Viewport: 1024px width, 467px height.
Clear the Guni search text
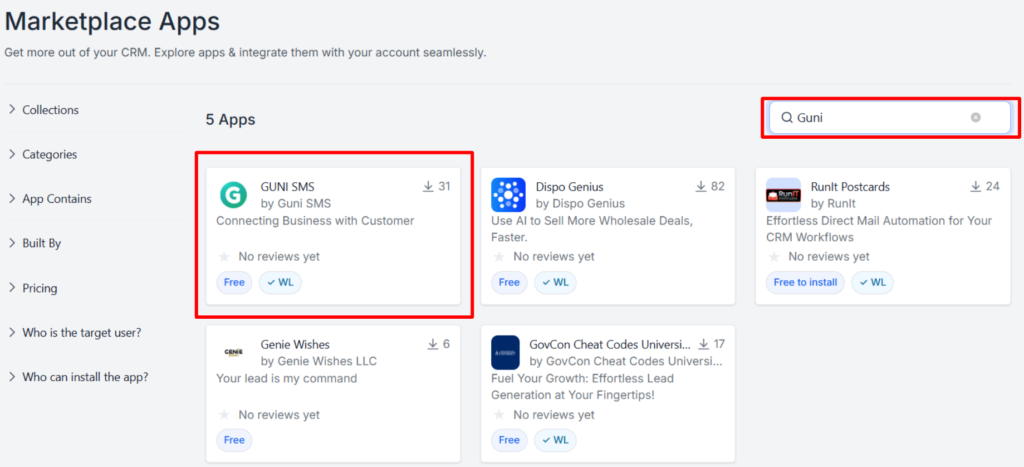click(975, 118)
